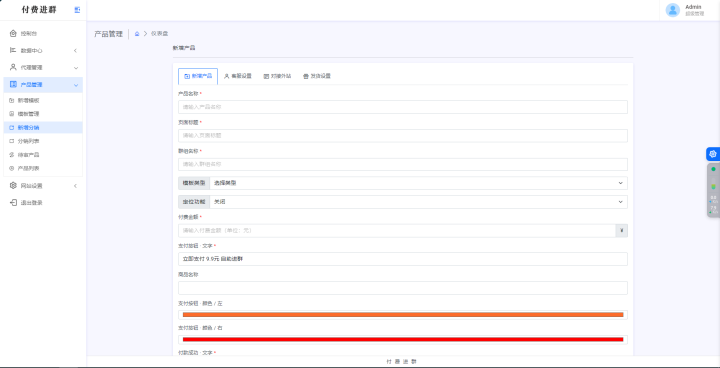
Task: Click the 网站设置 gear icon in the sidebar
Action: [13, 186]
